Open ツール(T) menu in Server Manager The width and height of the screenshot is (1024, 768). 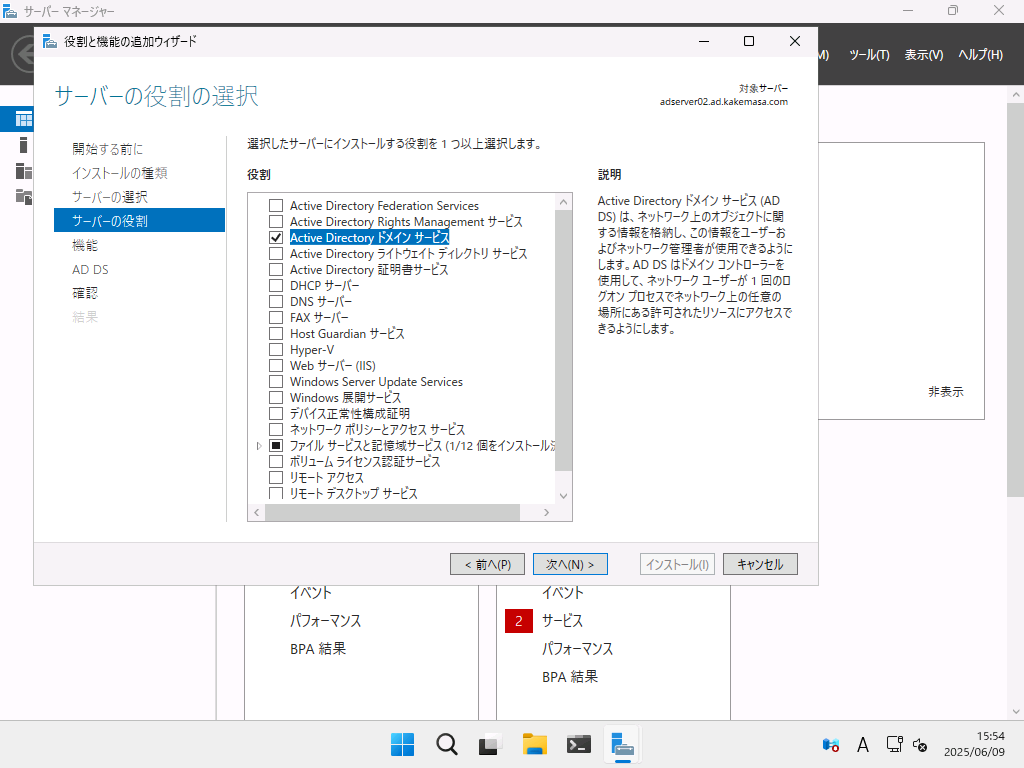(869, 55)
